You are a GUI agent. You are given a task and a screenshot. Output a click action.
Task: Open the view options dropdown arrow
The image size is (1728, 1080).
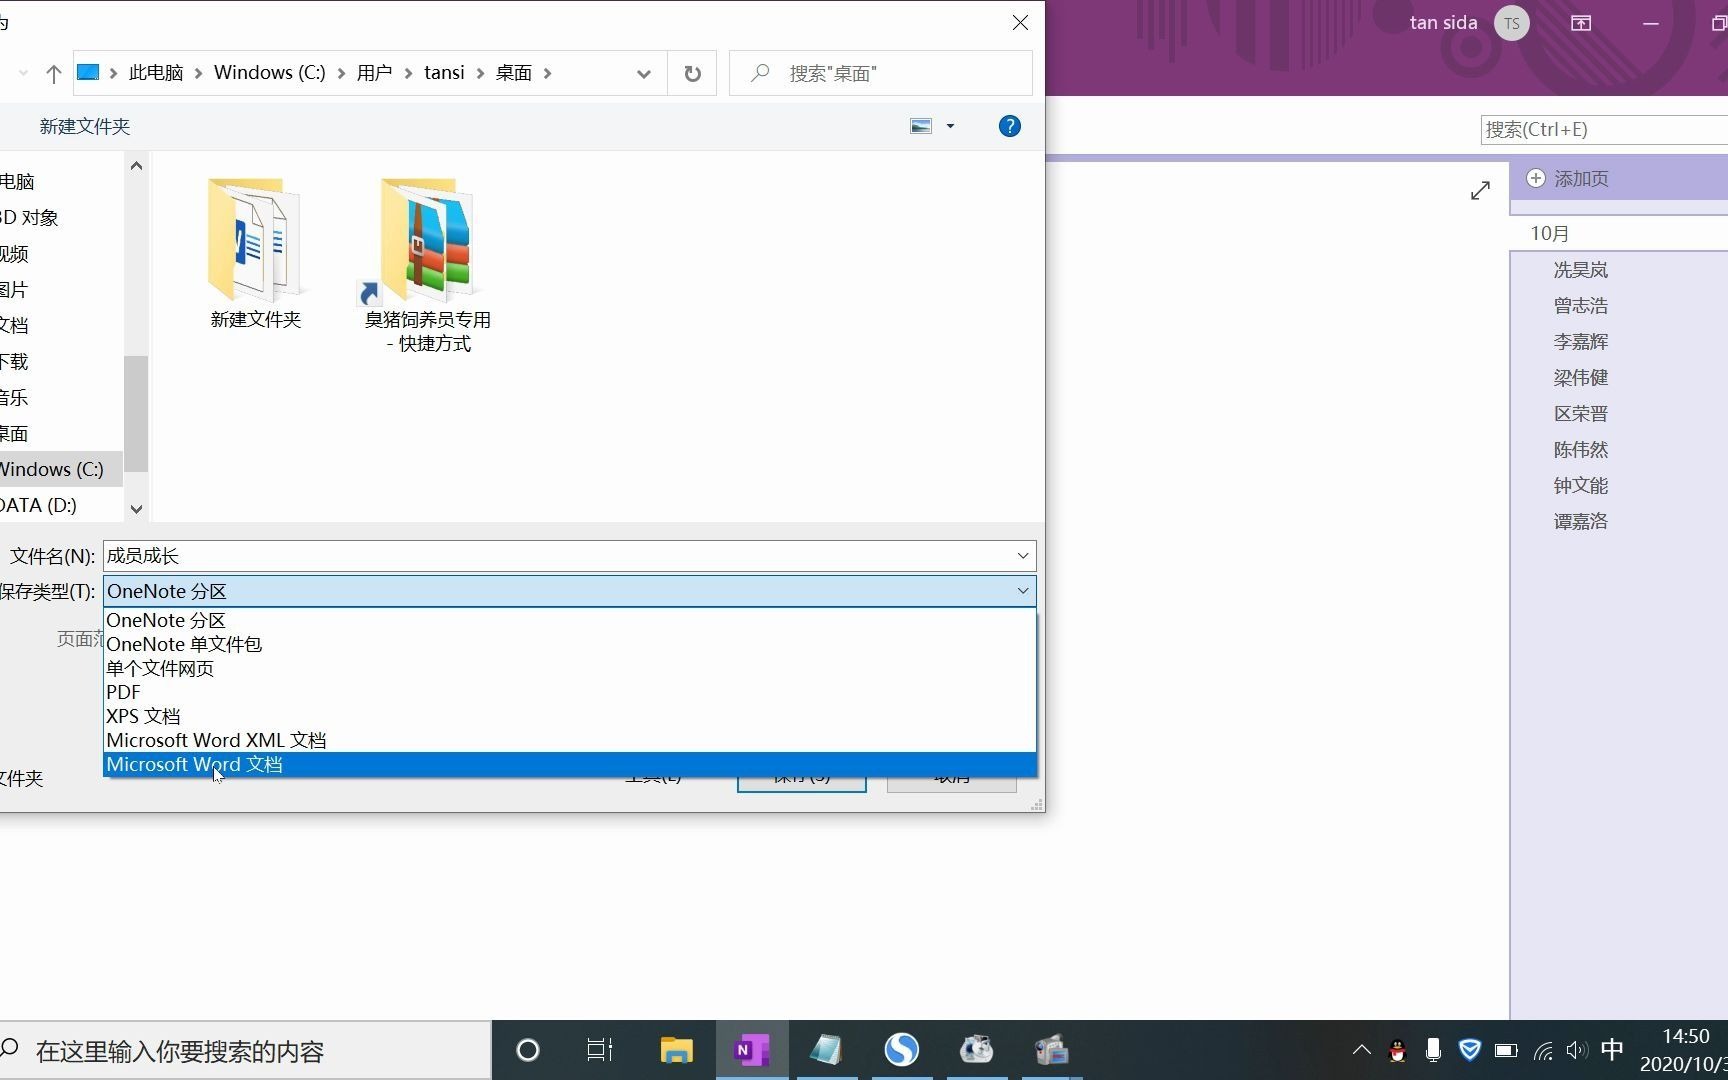coord(950,126)
